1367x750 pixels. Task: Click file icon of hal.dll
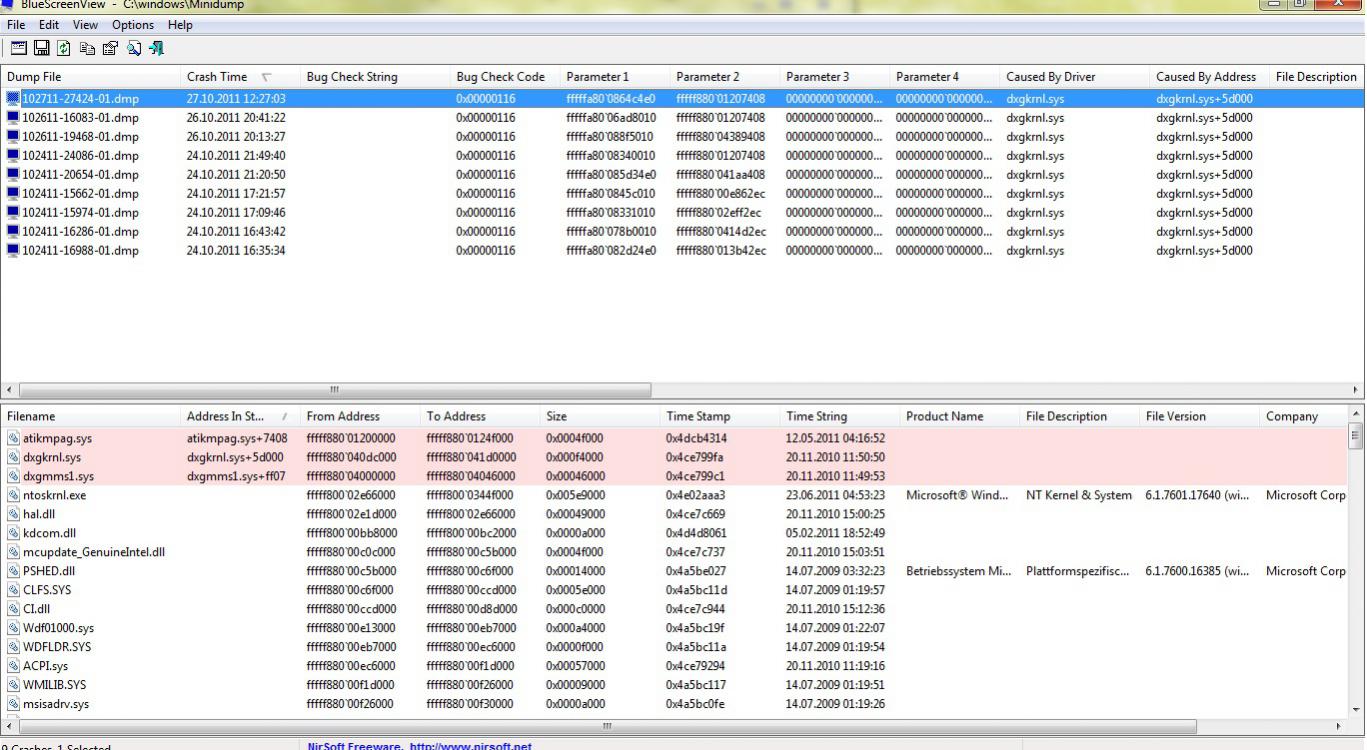13,514
